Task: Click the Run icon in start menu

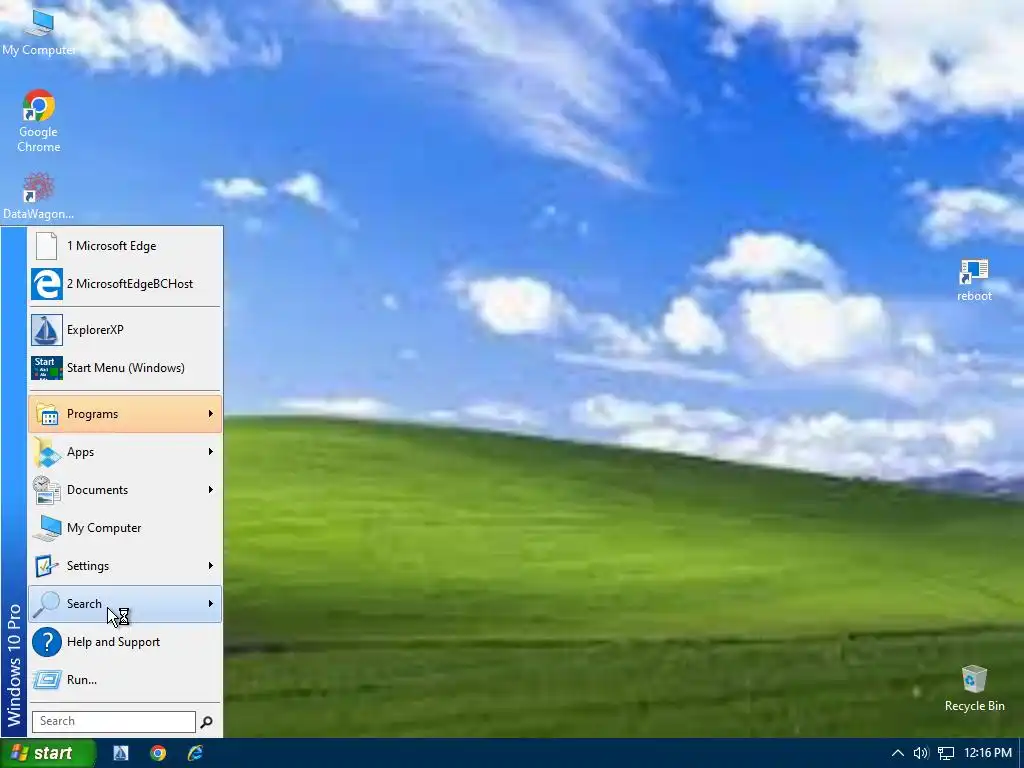Action: click(x=47, y=680)
